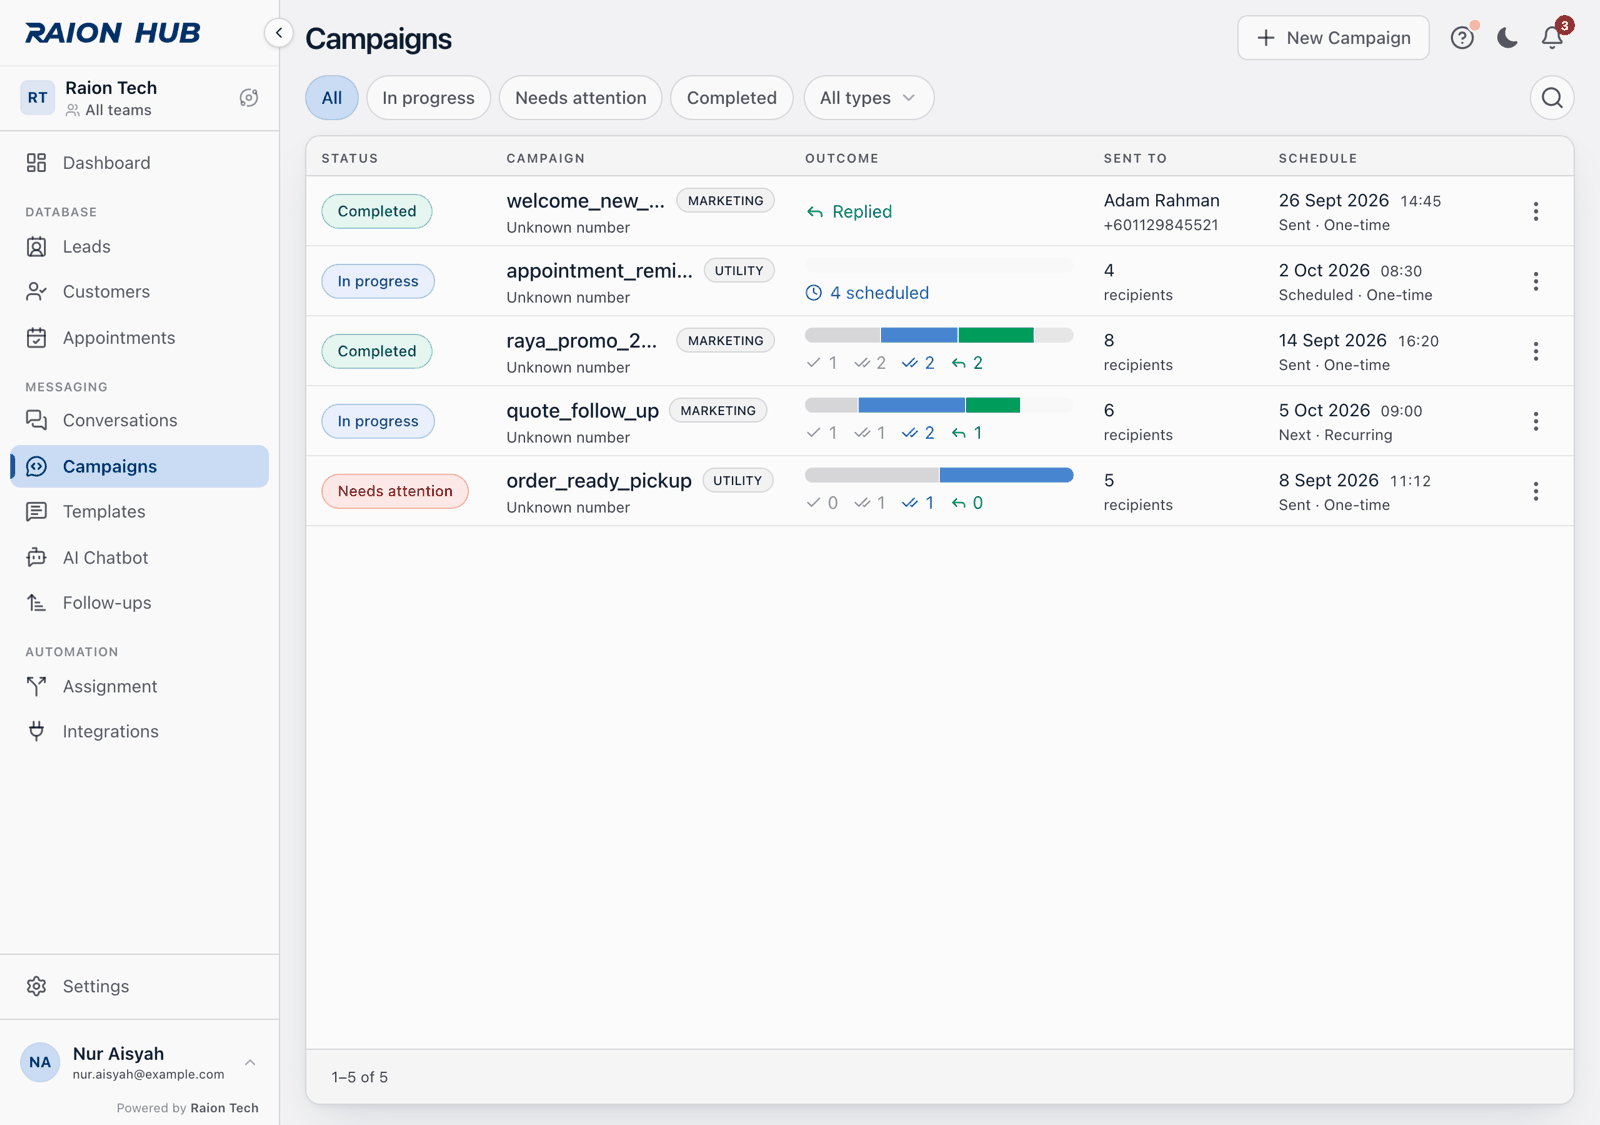Filter campaigns by Needs attention

580,98
